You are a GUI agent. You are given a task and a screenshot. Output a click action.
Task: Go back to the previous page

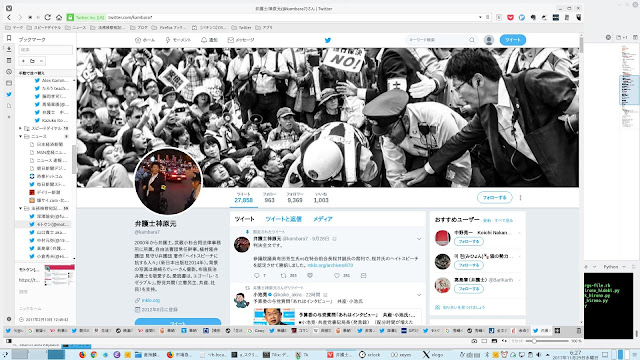(9, 17)
